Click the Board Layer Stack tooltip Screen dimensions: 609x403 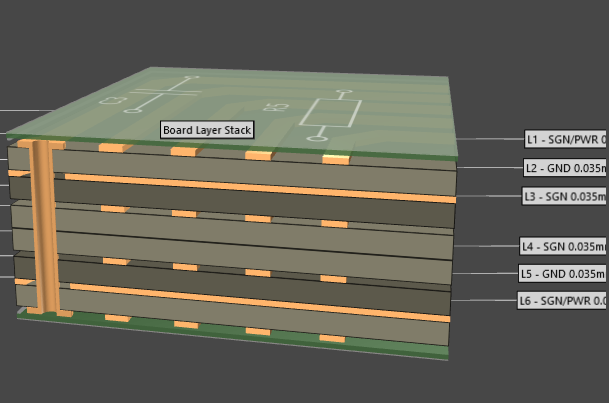click(x=208, y=129)
